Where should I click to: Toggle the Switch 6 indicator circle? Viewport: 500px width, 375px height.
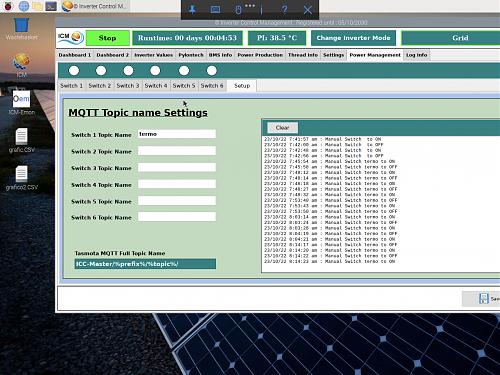tap(212, 71)
